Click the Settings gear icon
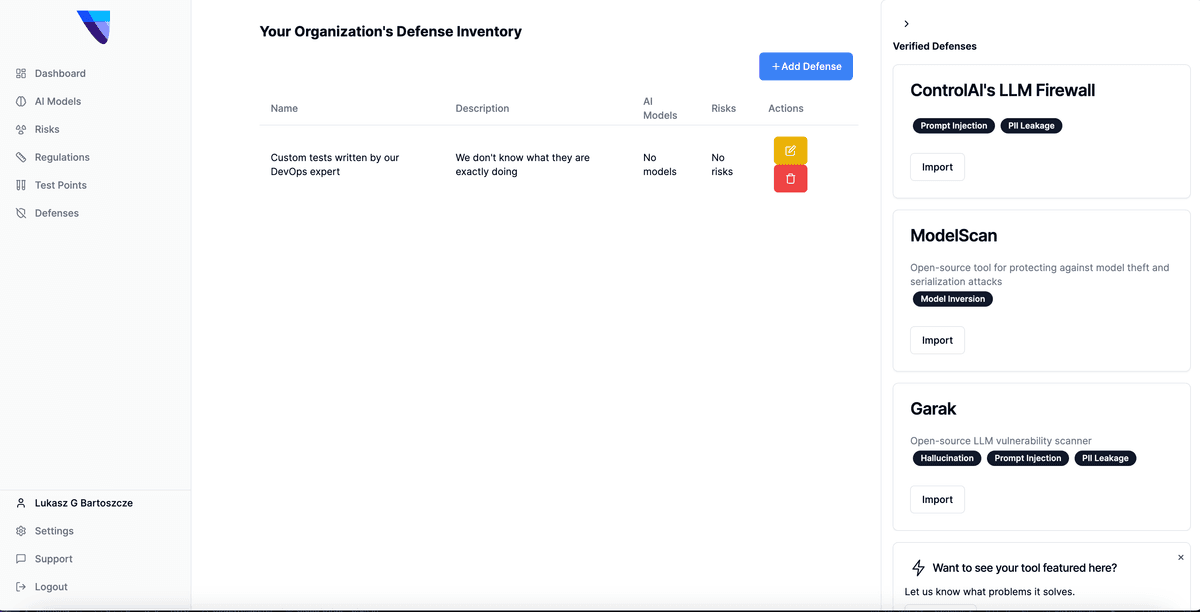The image size is (1200, 612). (21, 531)
